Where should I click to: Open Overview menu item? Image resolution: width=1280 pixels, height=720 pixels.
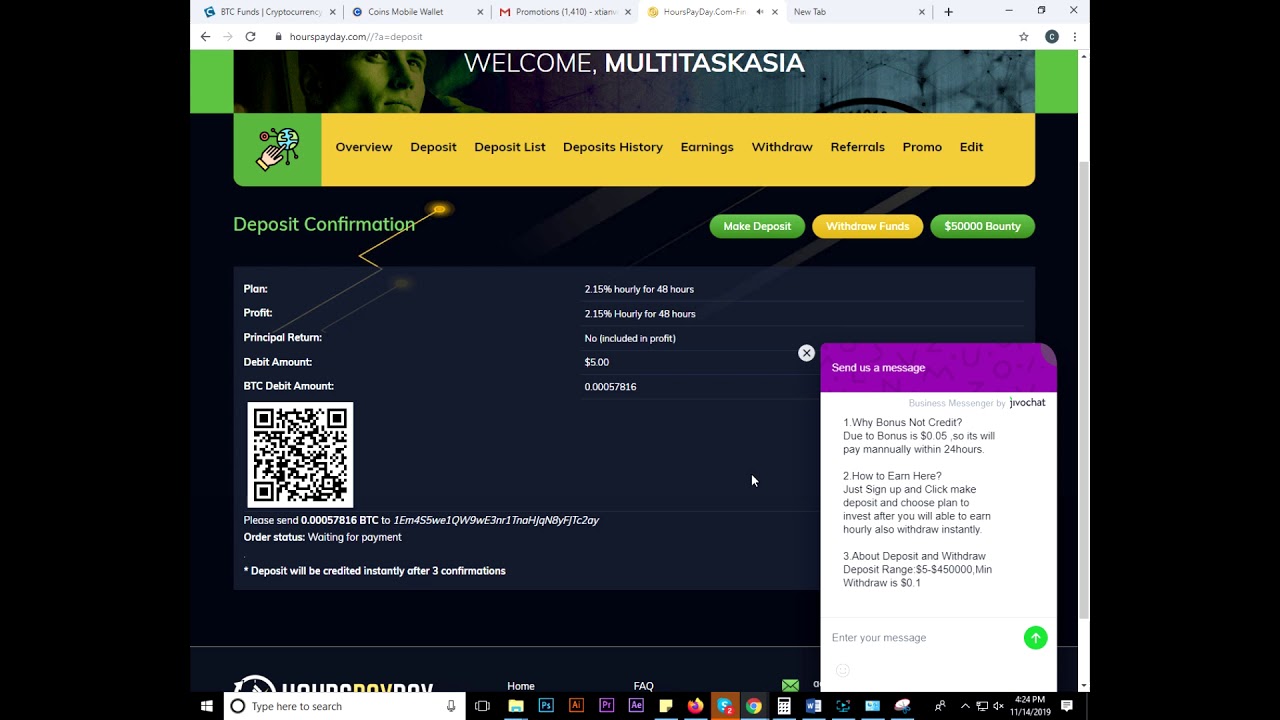click(364, 147)
